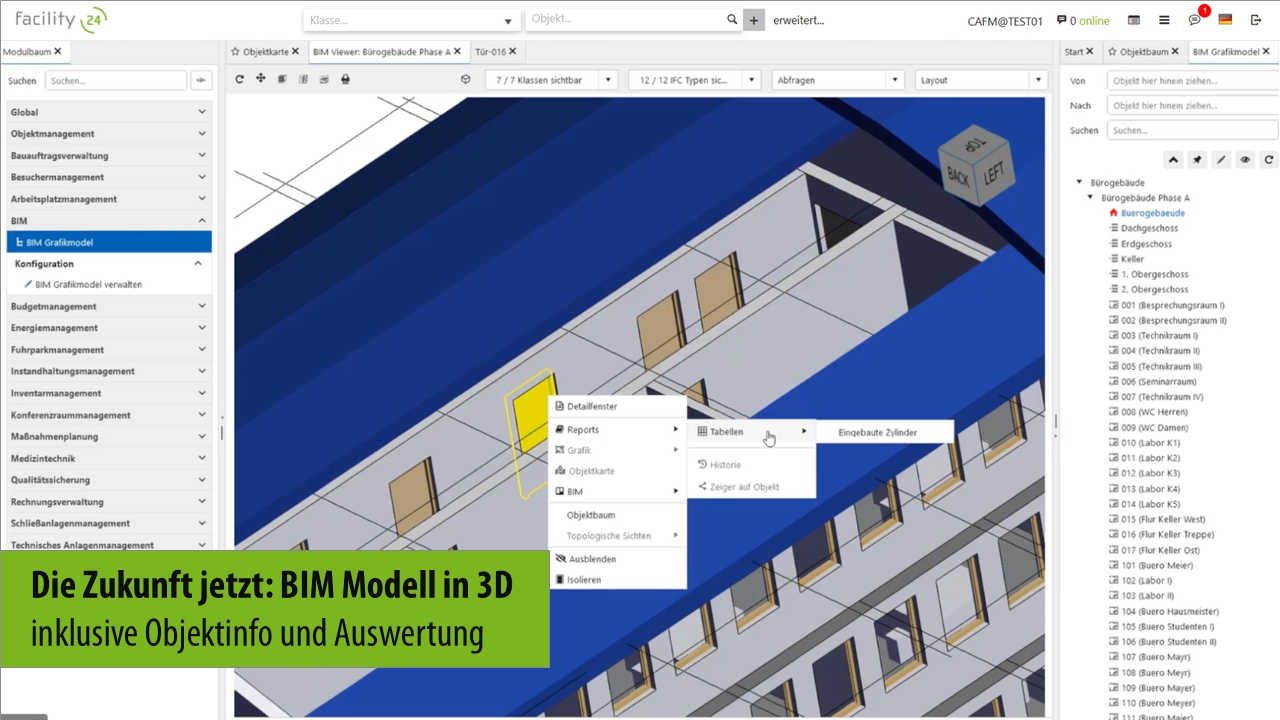
Task: Open the BIM submenu in the context menu
Action: tap(617, 491)
